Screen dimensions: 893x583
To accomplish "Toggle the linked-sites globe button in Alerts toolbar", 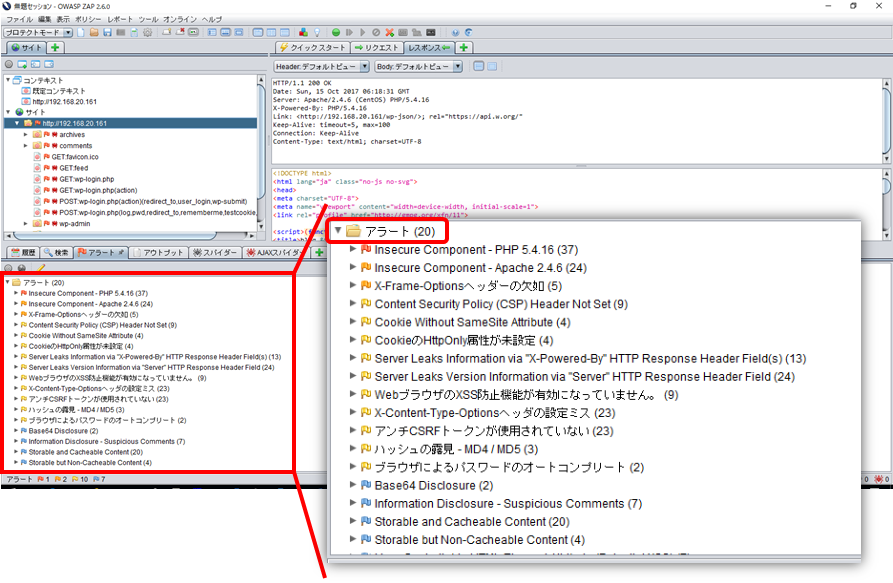I will tap(22, 268).
